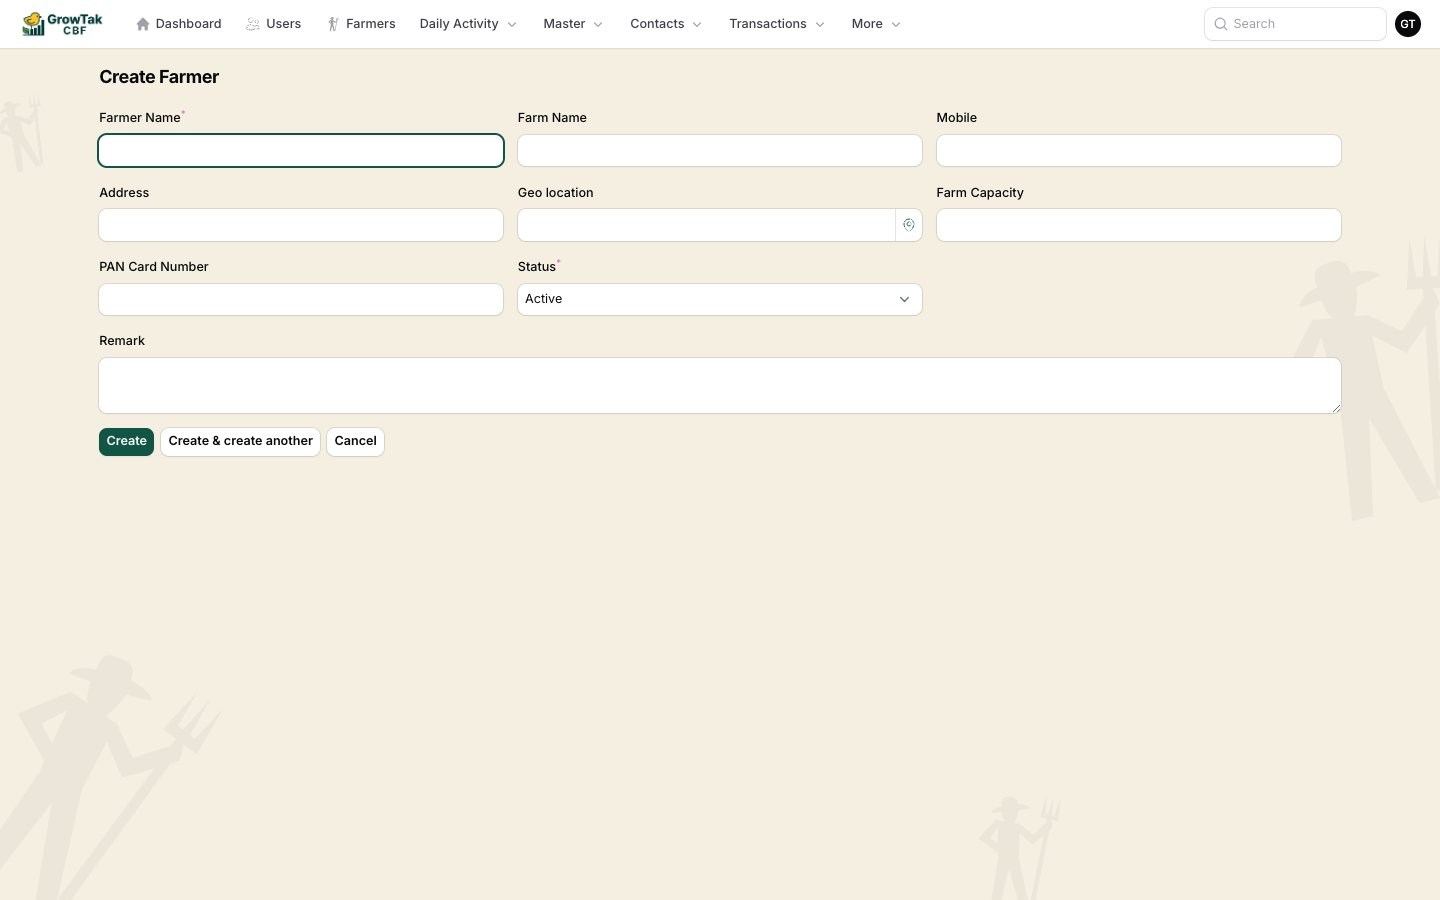Open the More menu

[876, 24]
